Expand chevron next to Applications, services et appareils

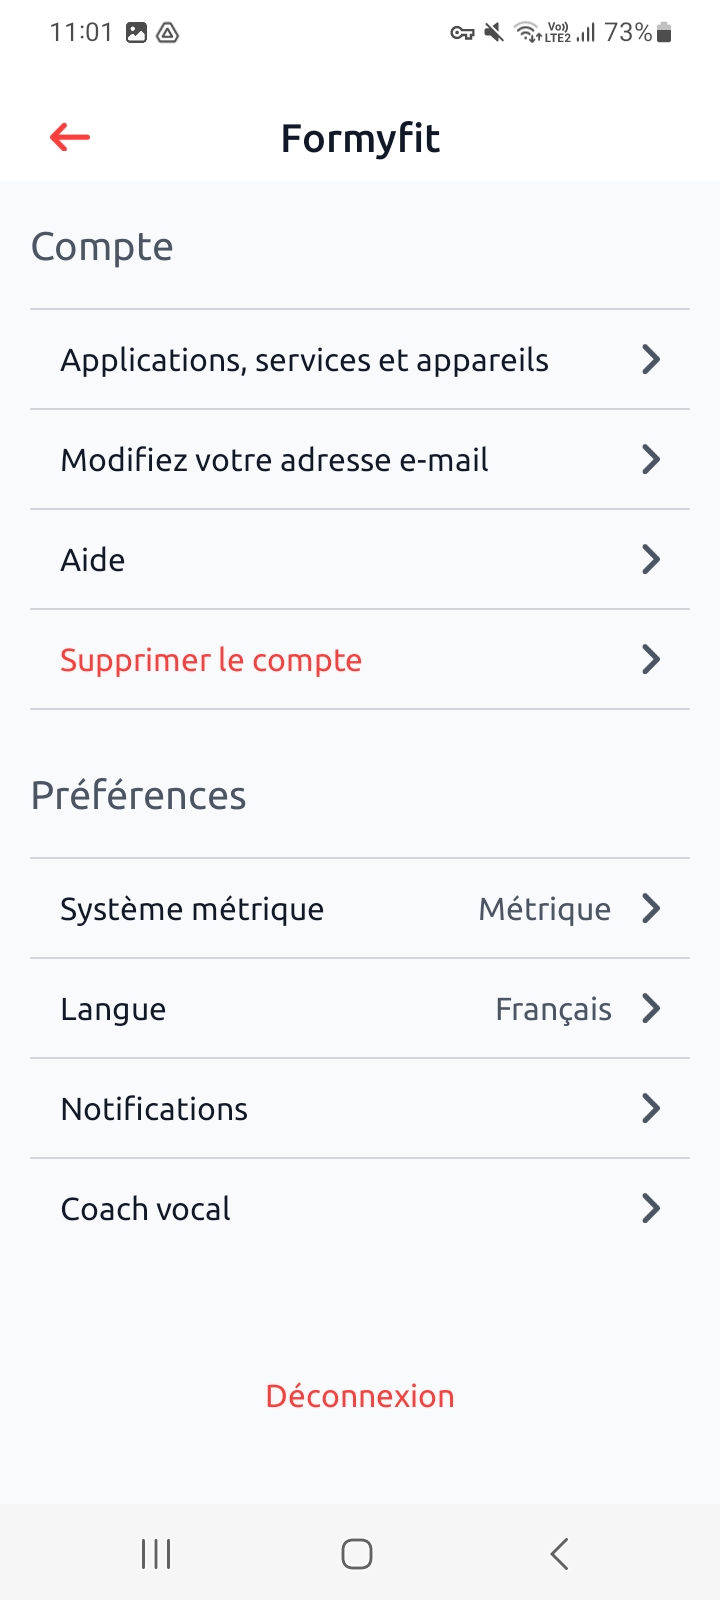651,359
